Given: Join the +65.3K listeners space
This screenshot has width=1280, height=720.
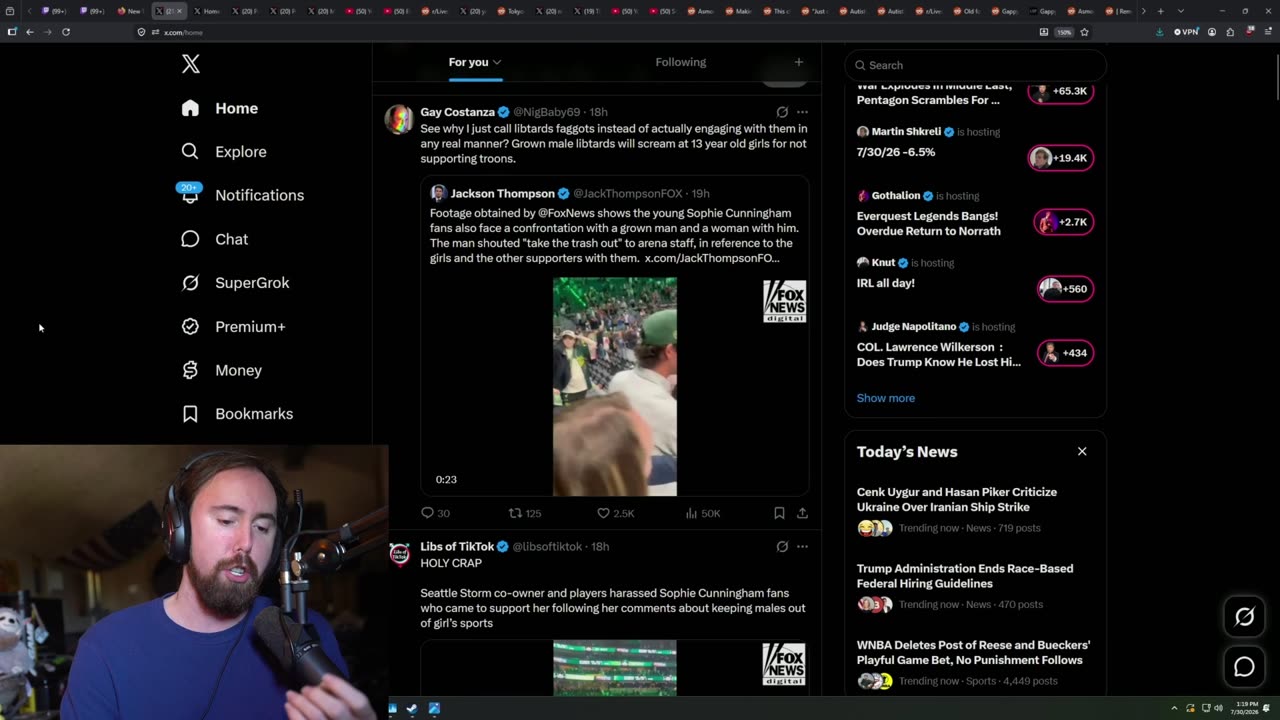Looking at the screenshot, I should [1061, 91].
